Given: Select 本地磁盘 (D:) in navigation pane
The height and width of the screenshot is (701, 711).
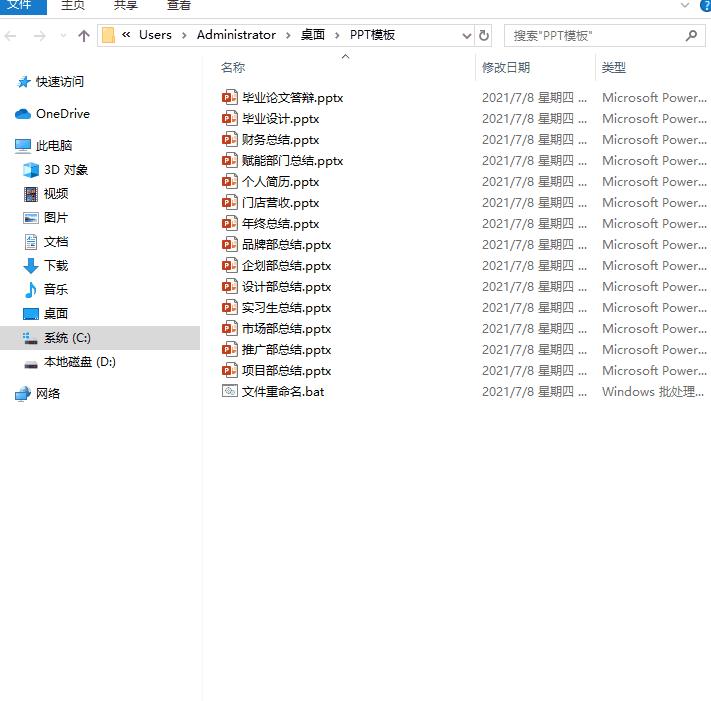Looking at the screenshot, I should point(79,362).
